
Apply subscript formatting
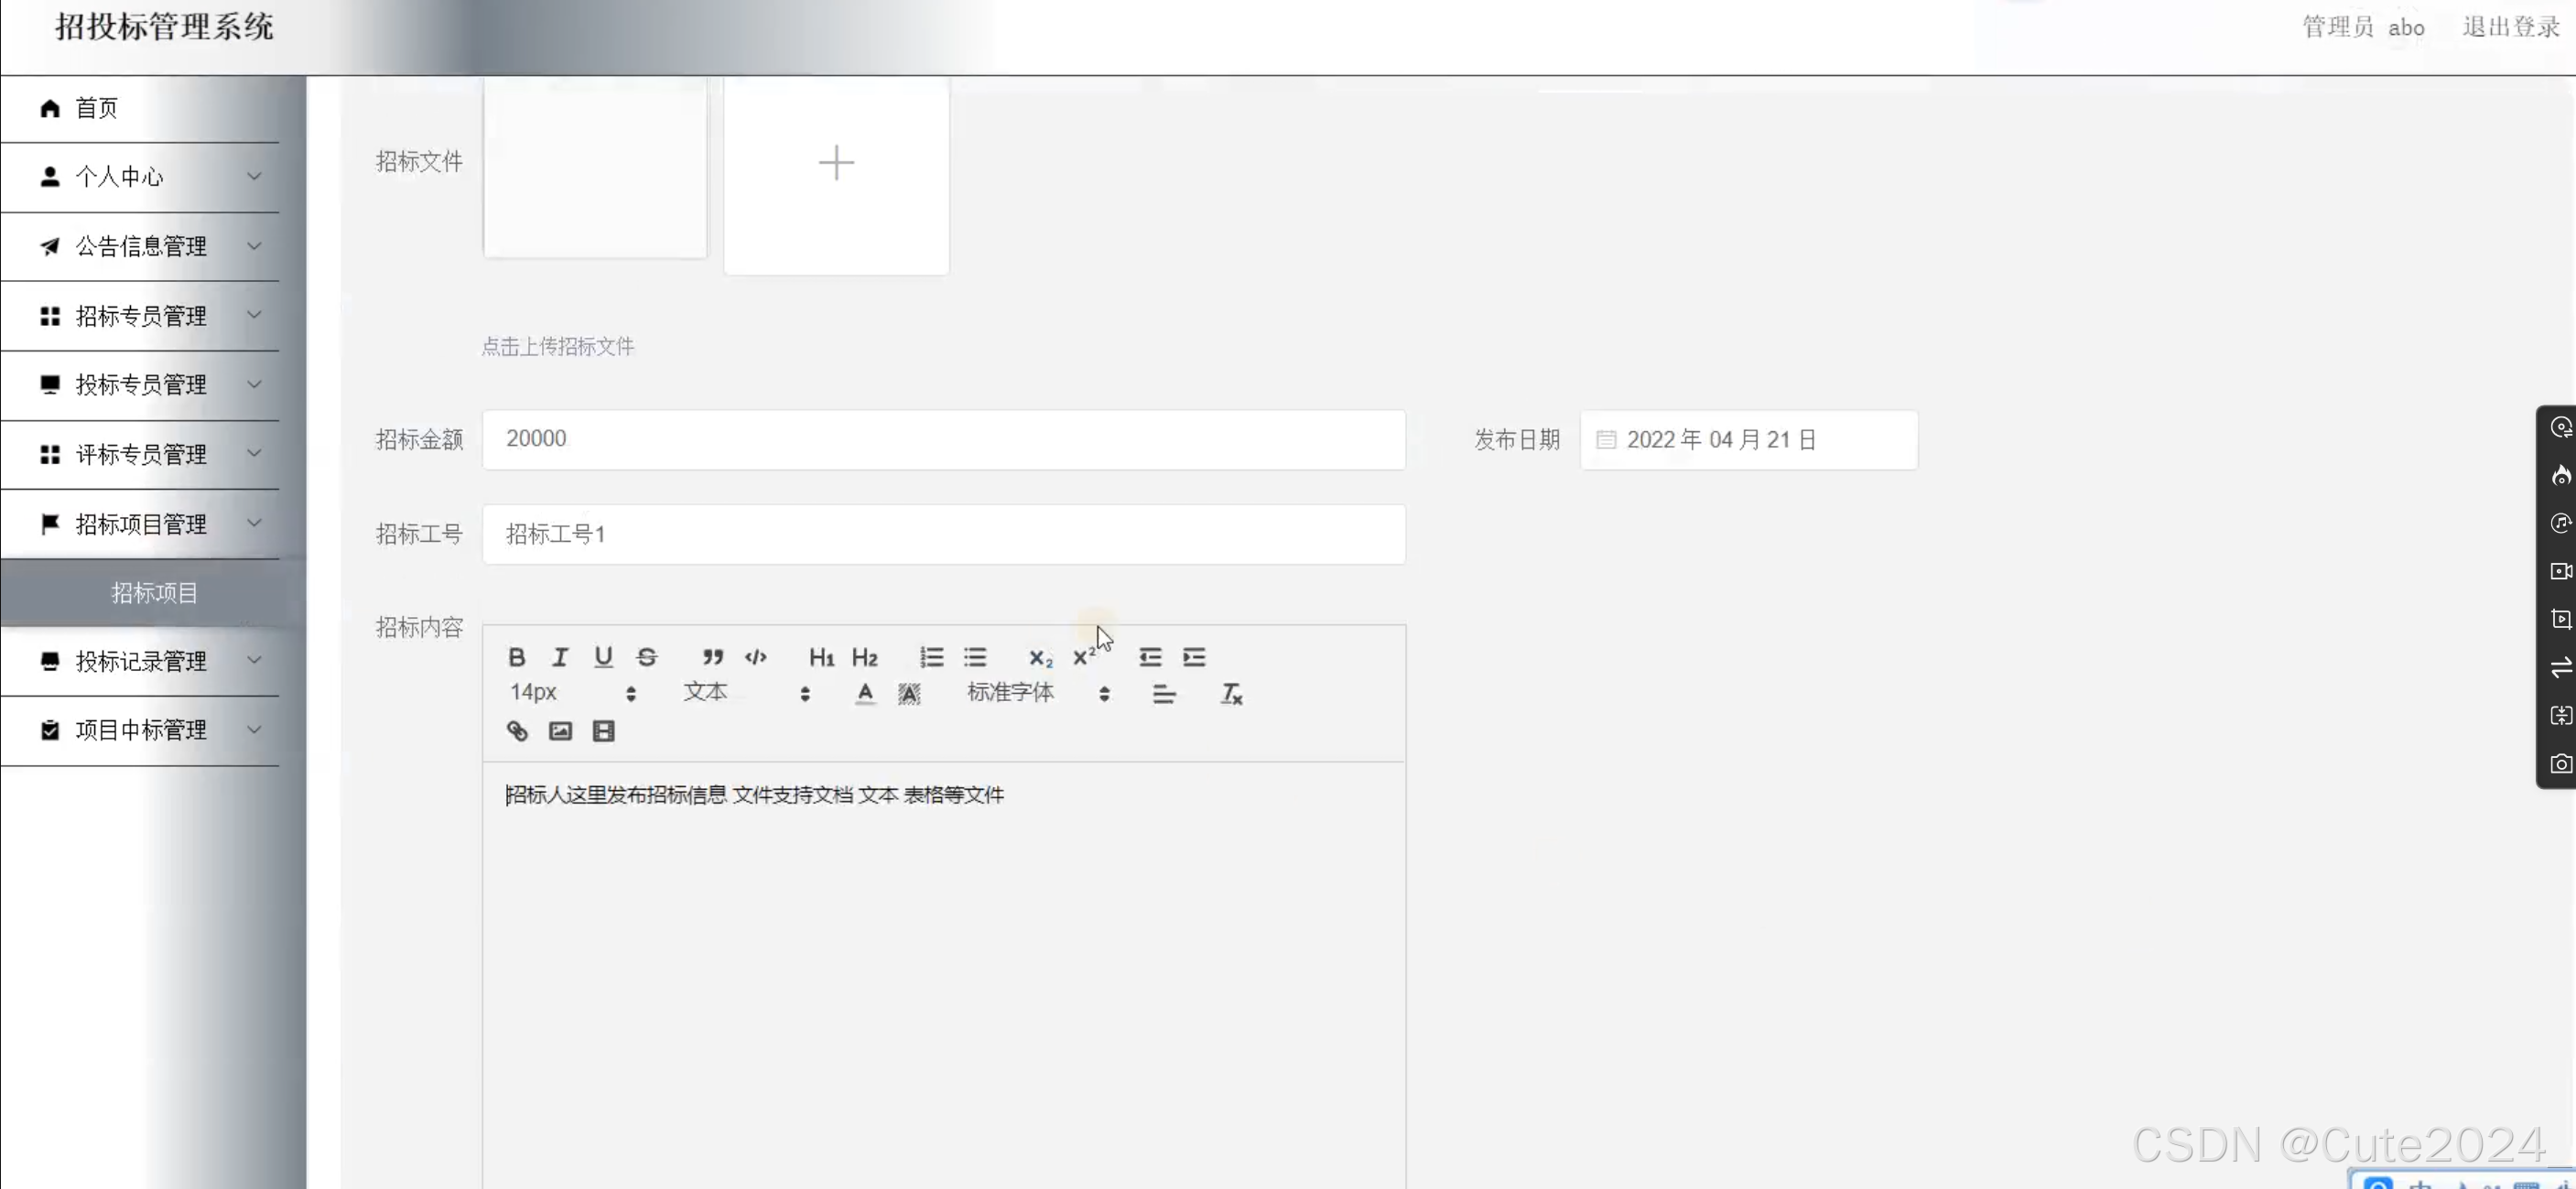(x=1038, y=659)
